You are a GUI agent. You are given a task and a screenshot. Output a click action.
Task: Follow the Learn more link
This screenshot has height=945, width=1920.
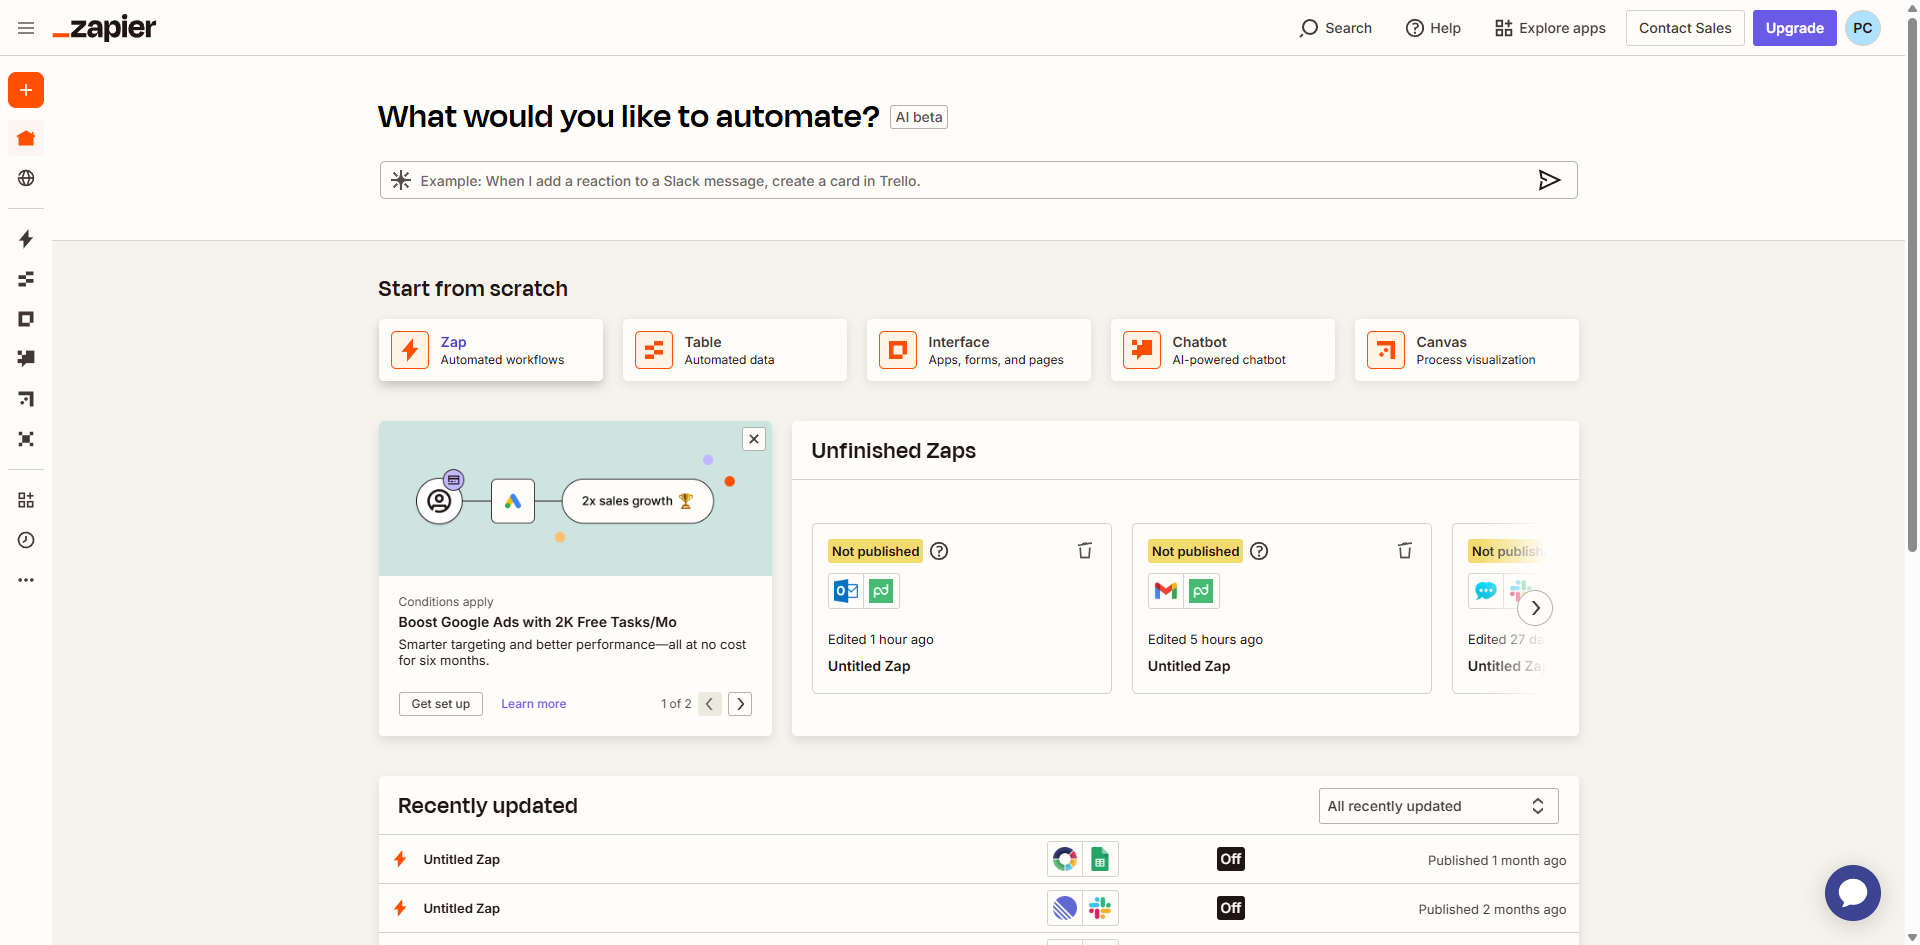coord(533,704)
